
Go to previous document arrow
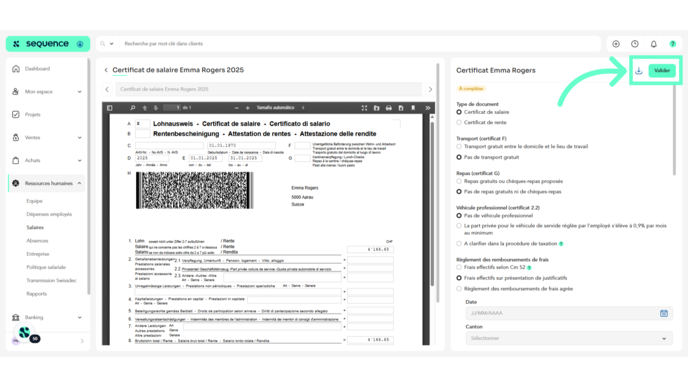pos(107,90)
